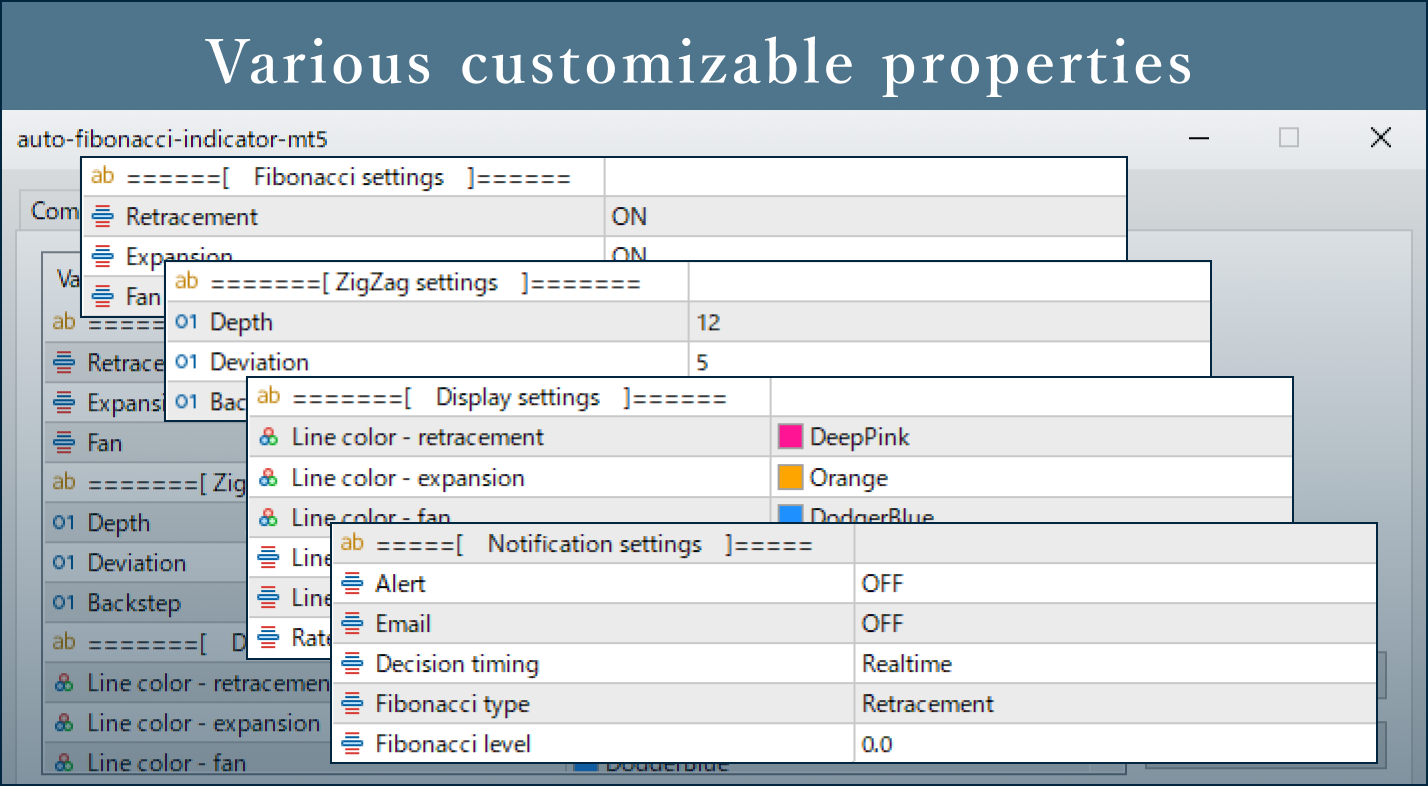Click the Deviation row icon in the background inputs list
This screenshot has width=1428, height=786.
64,562
